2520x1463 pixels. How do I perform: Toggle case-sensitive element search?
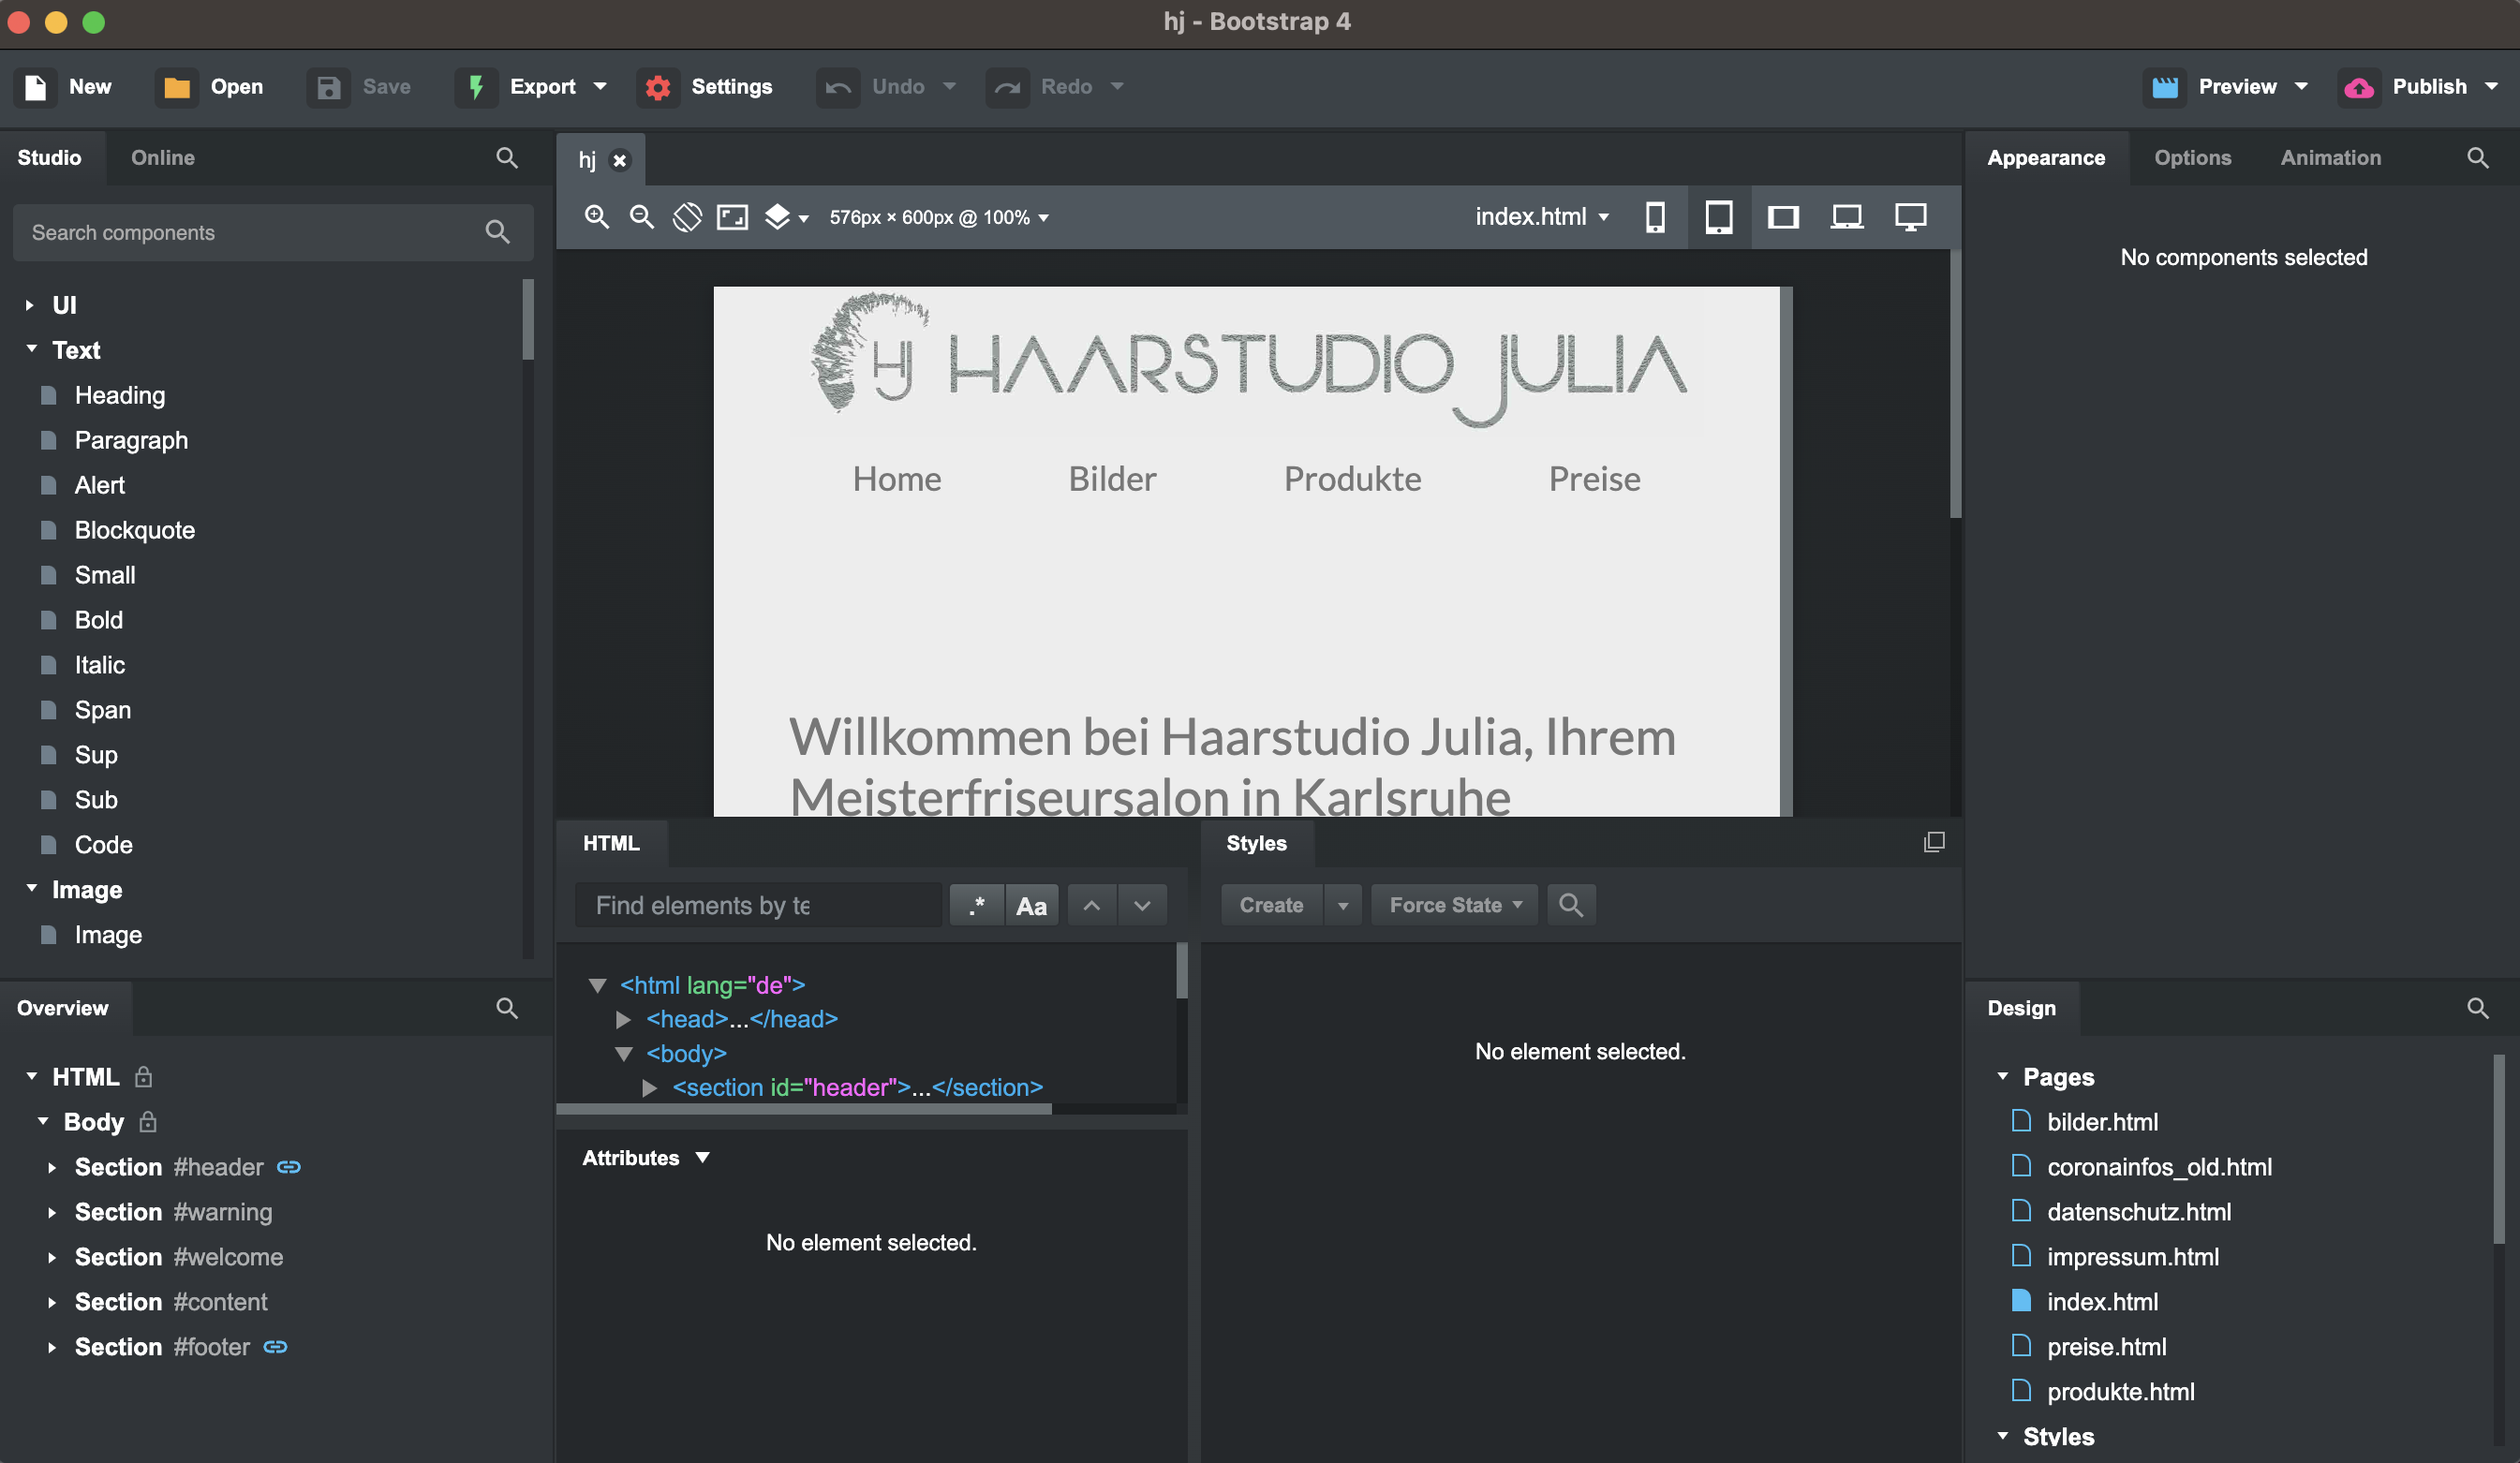pos(1032,905)
